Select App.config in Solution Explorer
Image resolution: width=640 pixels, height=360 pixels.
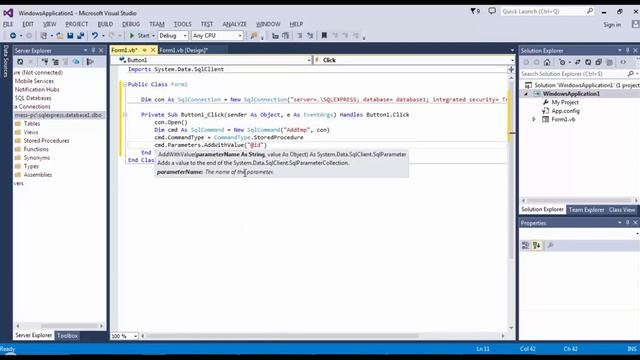(x=565, y=111)
